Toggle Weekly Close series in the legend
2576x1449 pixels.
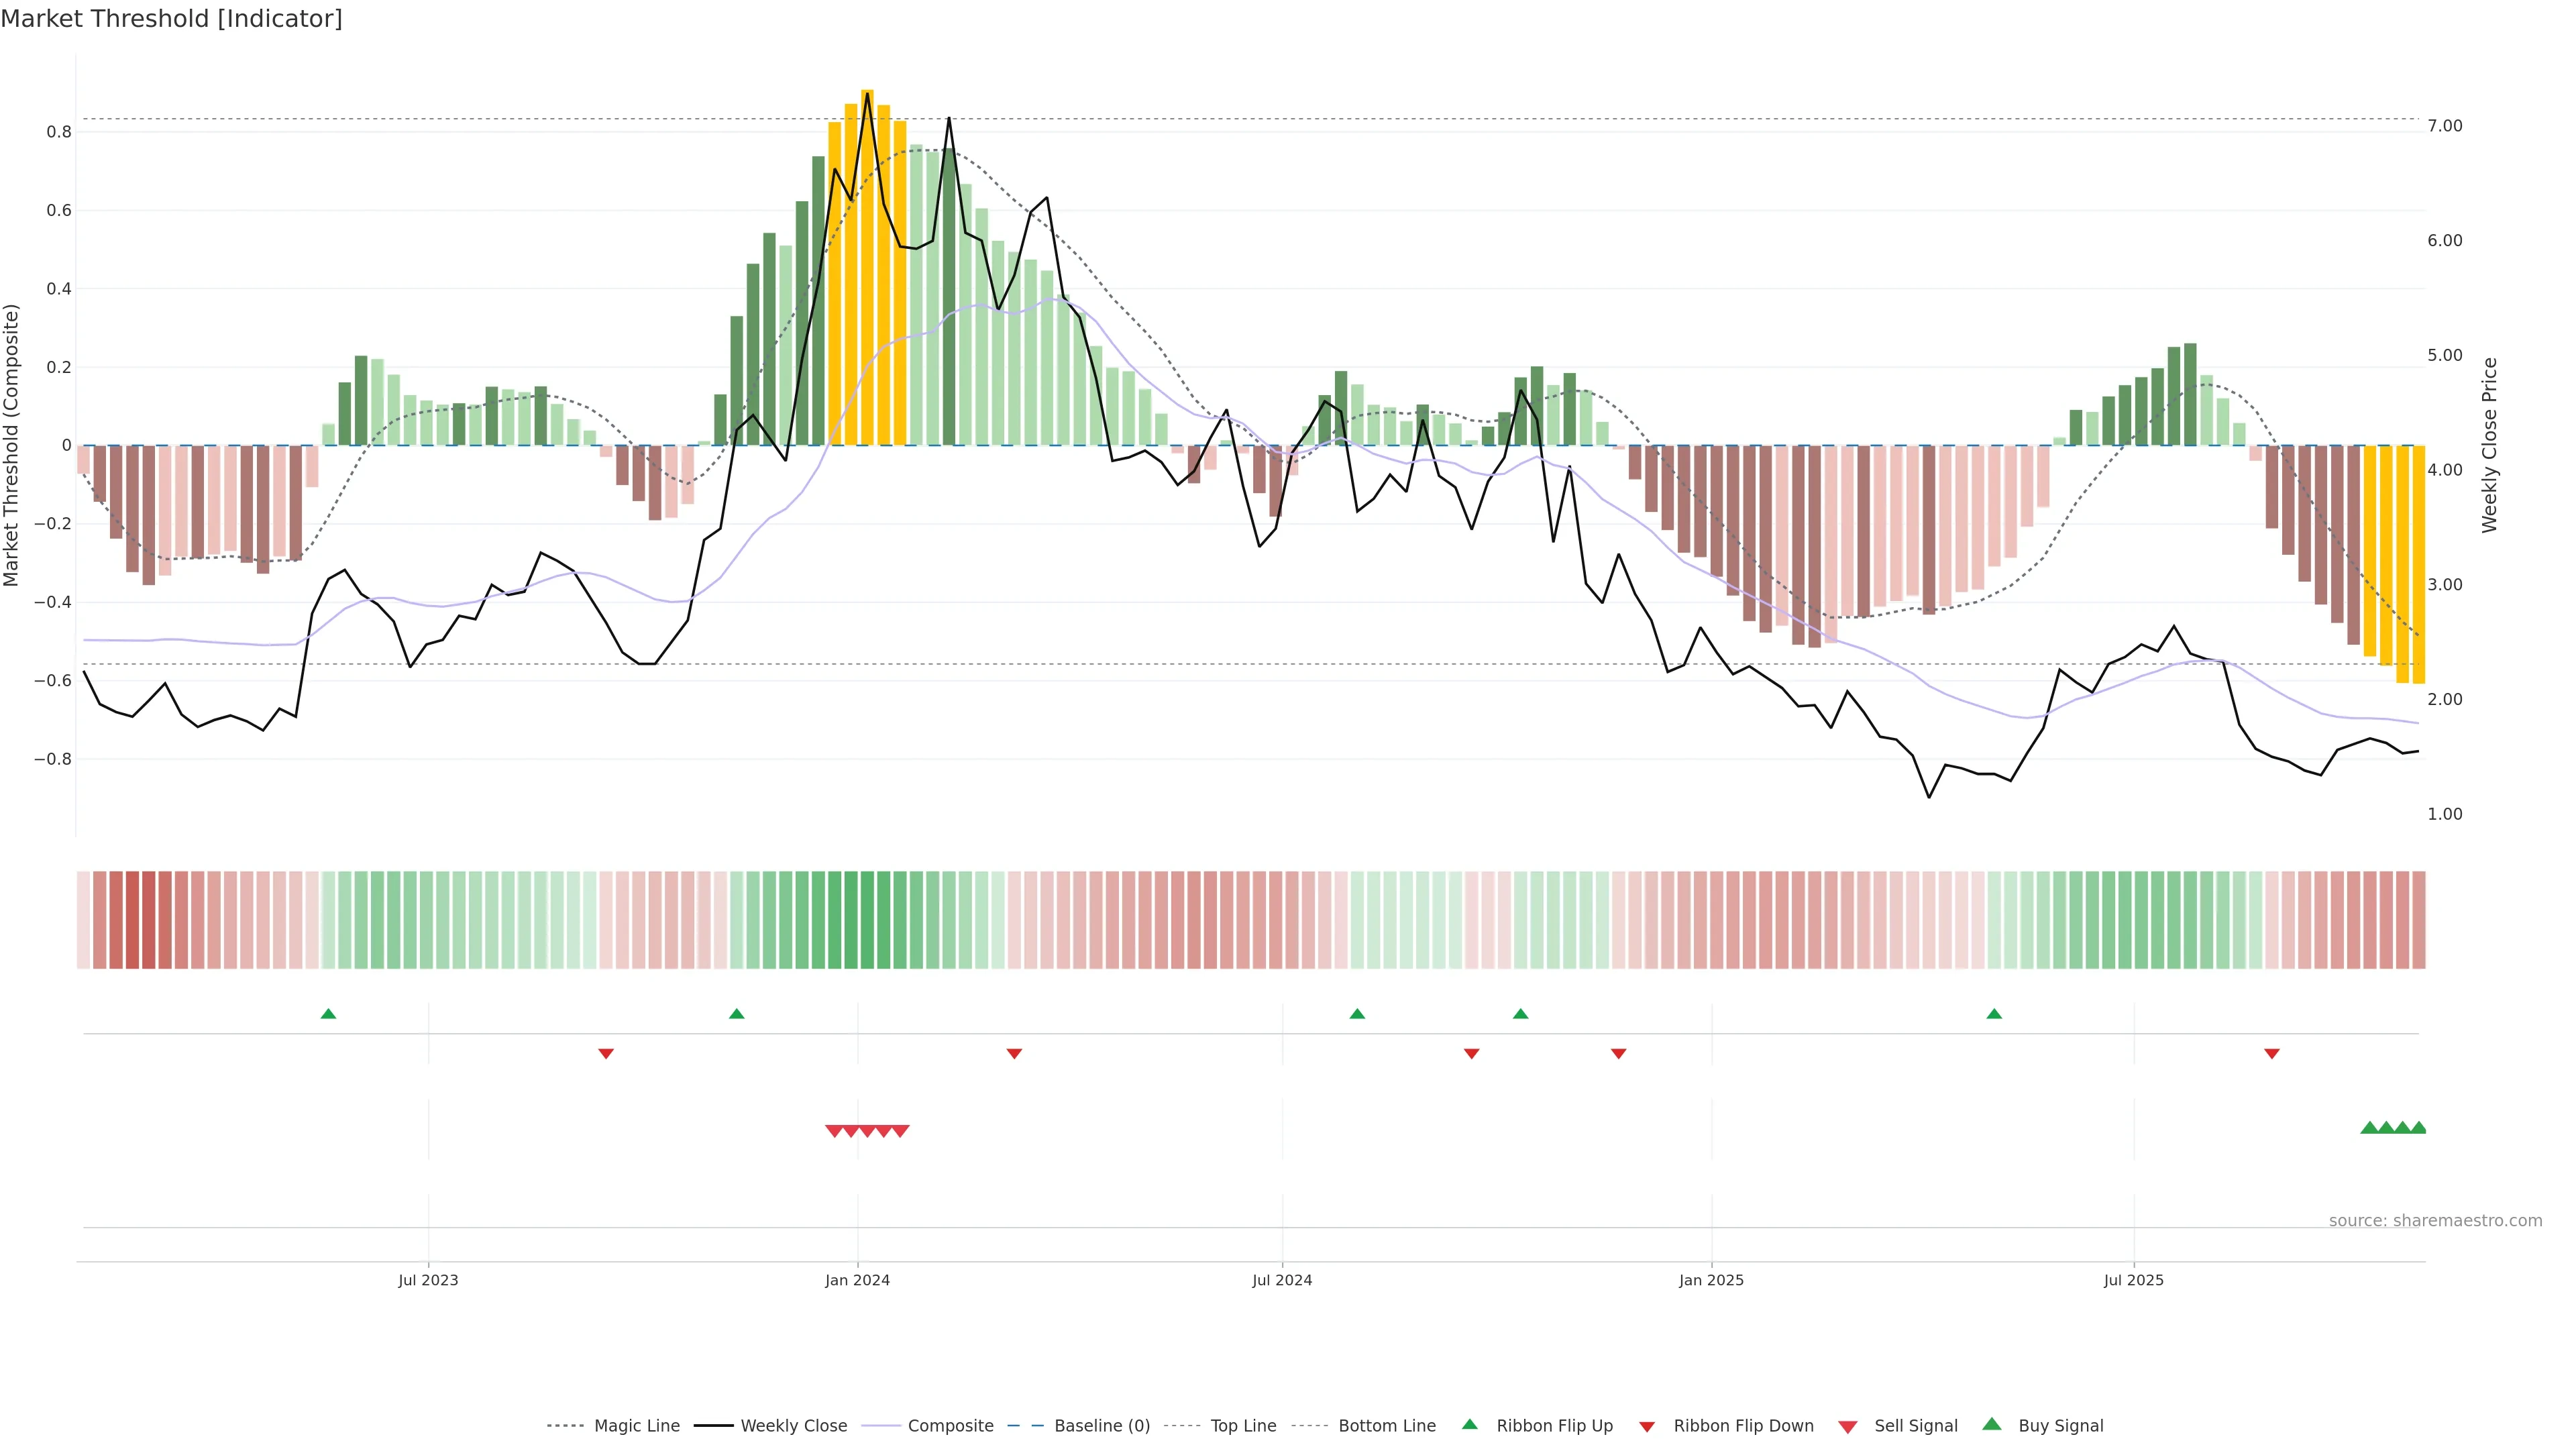[x=793, y=1426]
